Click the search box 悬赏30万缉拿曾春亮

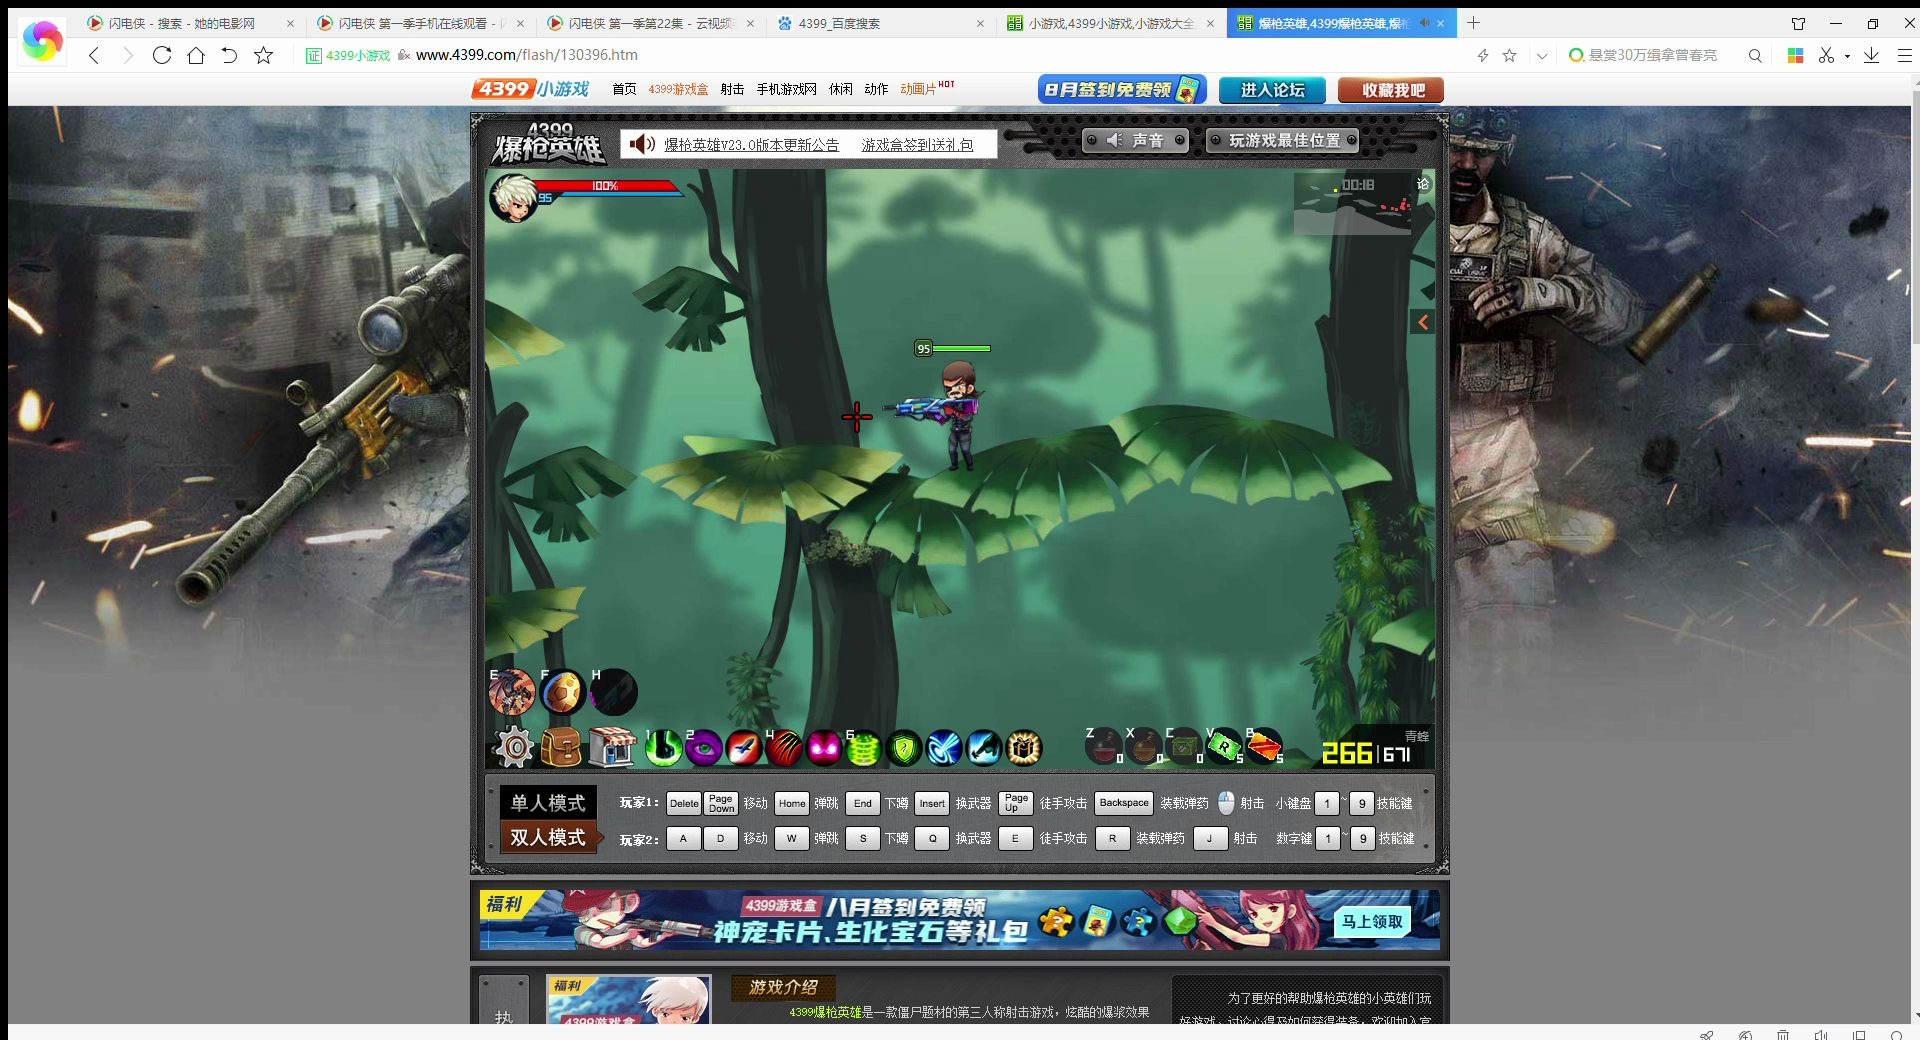[x=1652, y=55]
